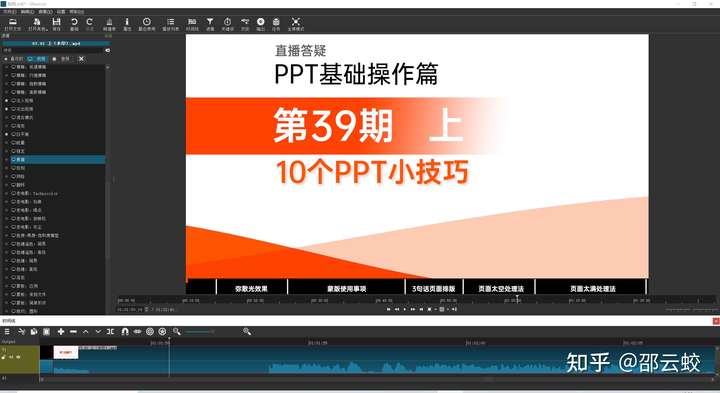Adjust the timeline zoom slider
This screenshot has height=393, width=720.
point(199,331)
